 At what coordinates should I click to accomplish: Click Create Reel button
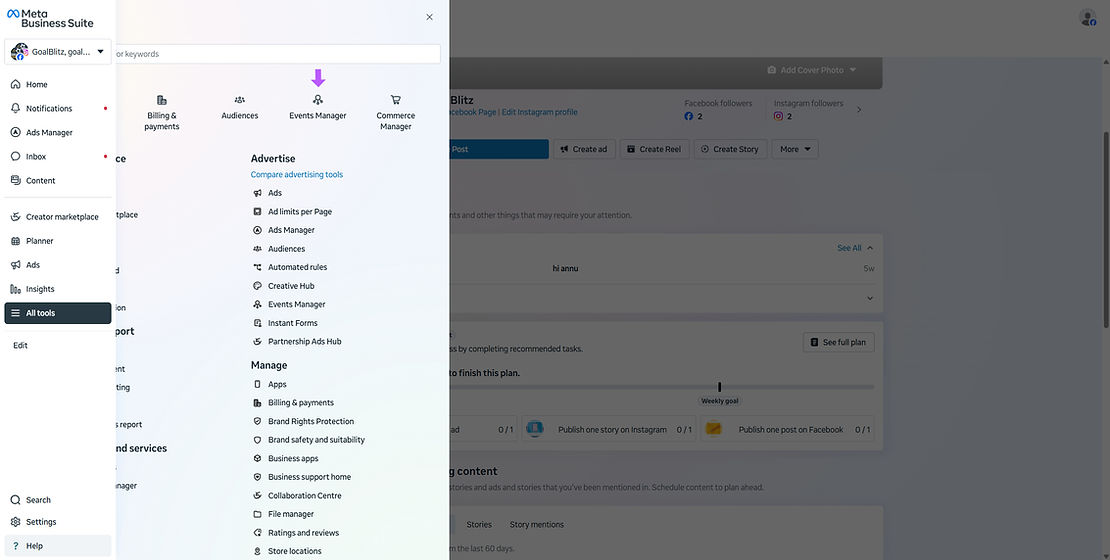pyautogui.click(x=655, y=149)
